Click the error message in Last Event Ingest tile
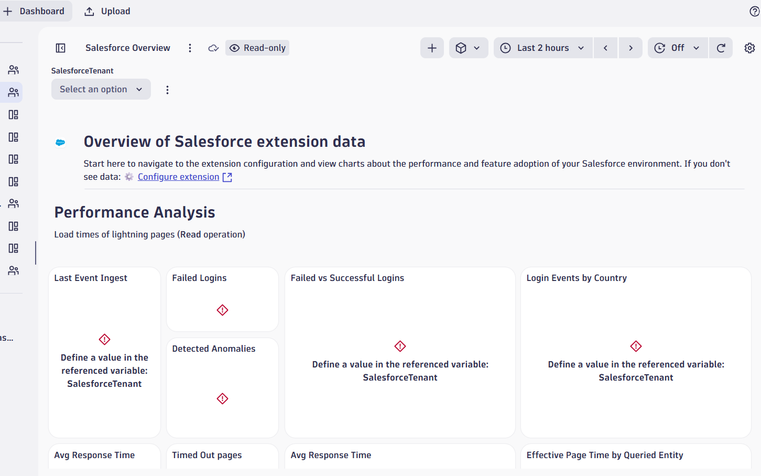The image size is (761, 476). coord(104,371)
